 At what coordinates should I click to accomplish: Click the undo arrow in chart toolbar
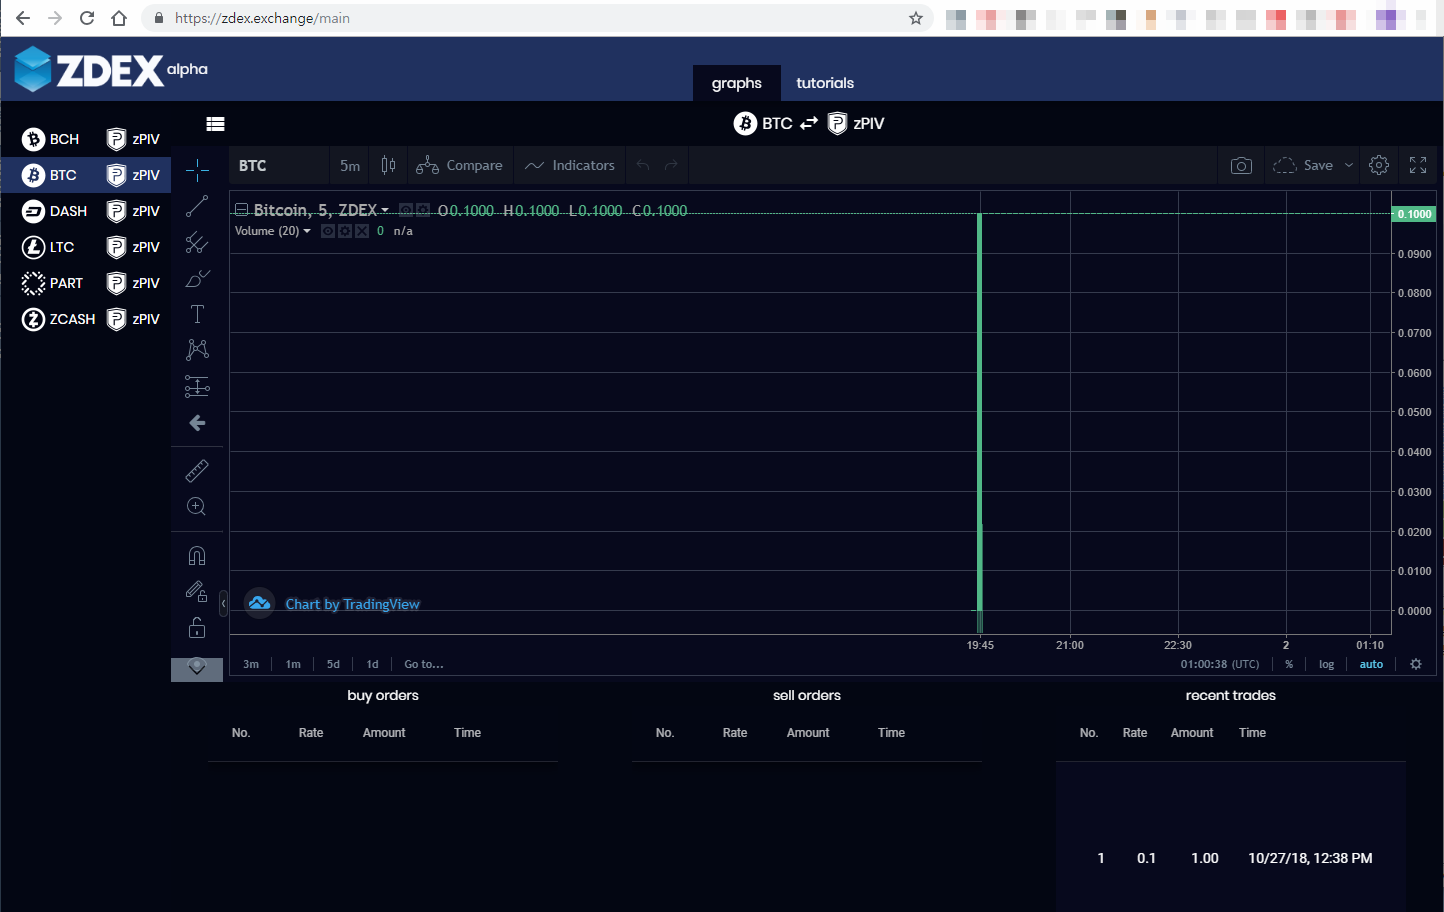643,165
